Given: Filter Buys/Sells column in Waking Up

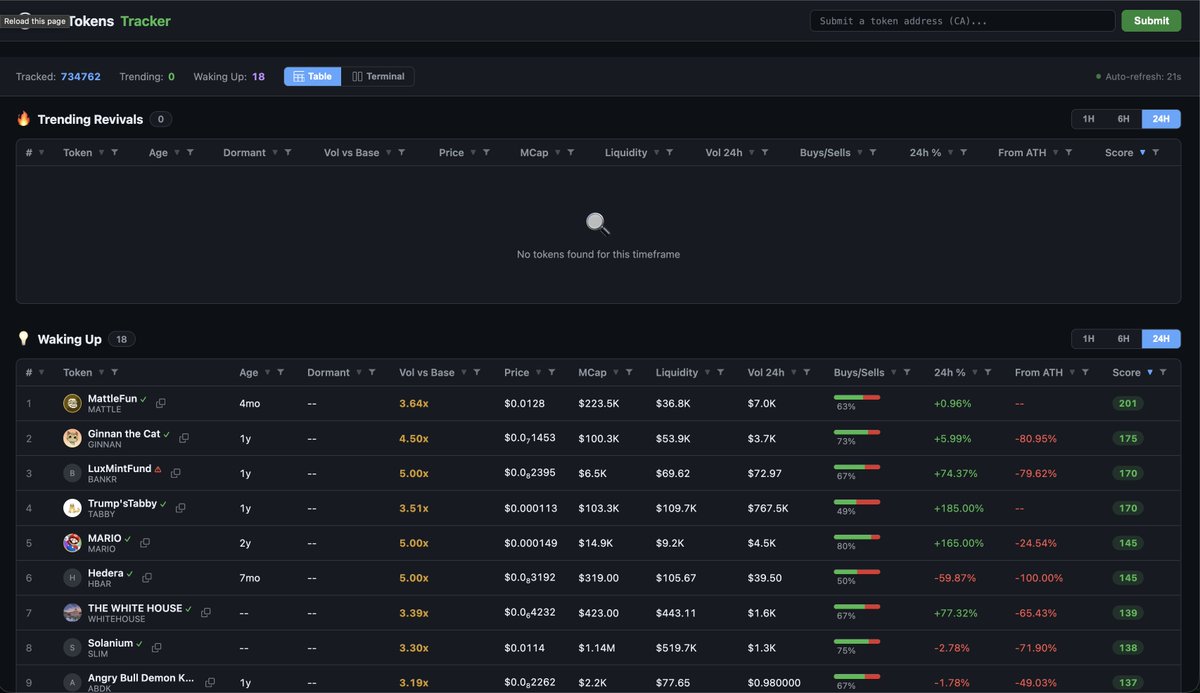Looking at the screenshot, I should coord(908,373).
